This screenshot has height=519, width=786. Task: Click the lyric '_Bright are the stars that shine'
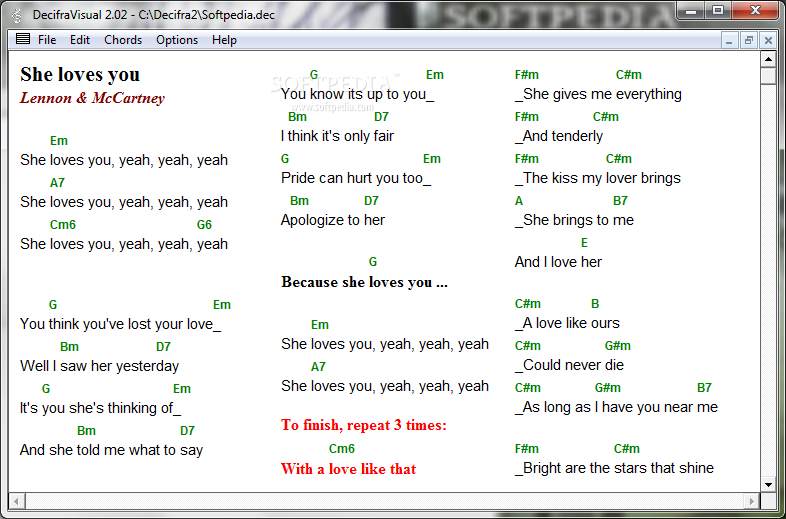pos(615,468)
